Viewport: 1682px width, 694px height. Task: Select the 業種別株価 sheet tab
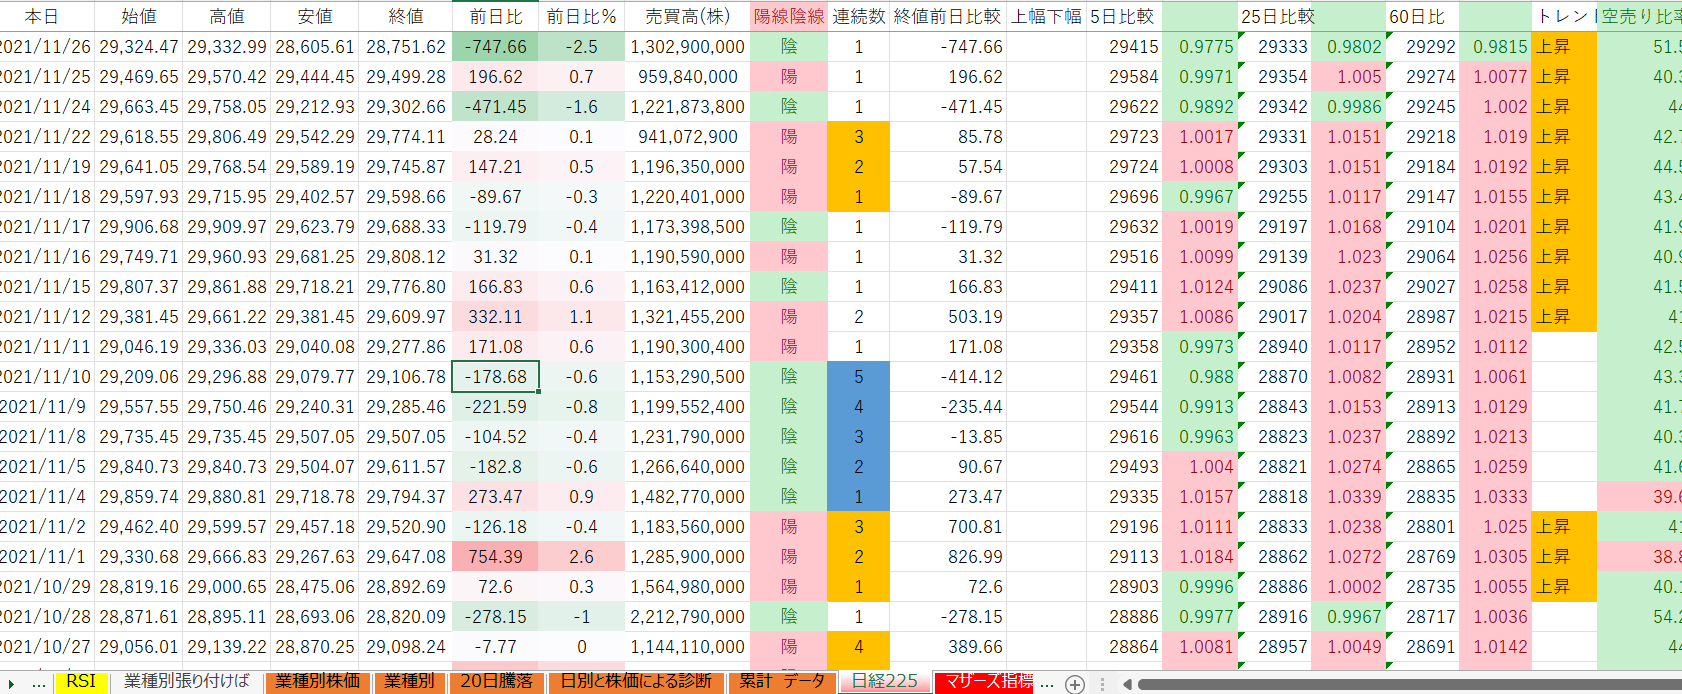click(x=318, y=682)
